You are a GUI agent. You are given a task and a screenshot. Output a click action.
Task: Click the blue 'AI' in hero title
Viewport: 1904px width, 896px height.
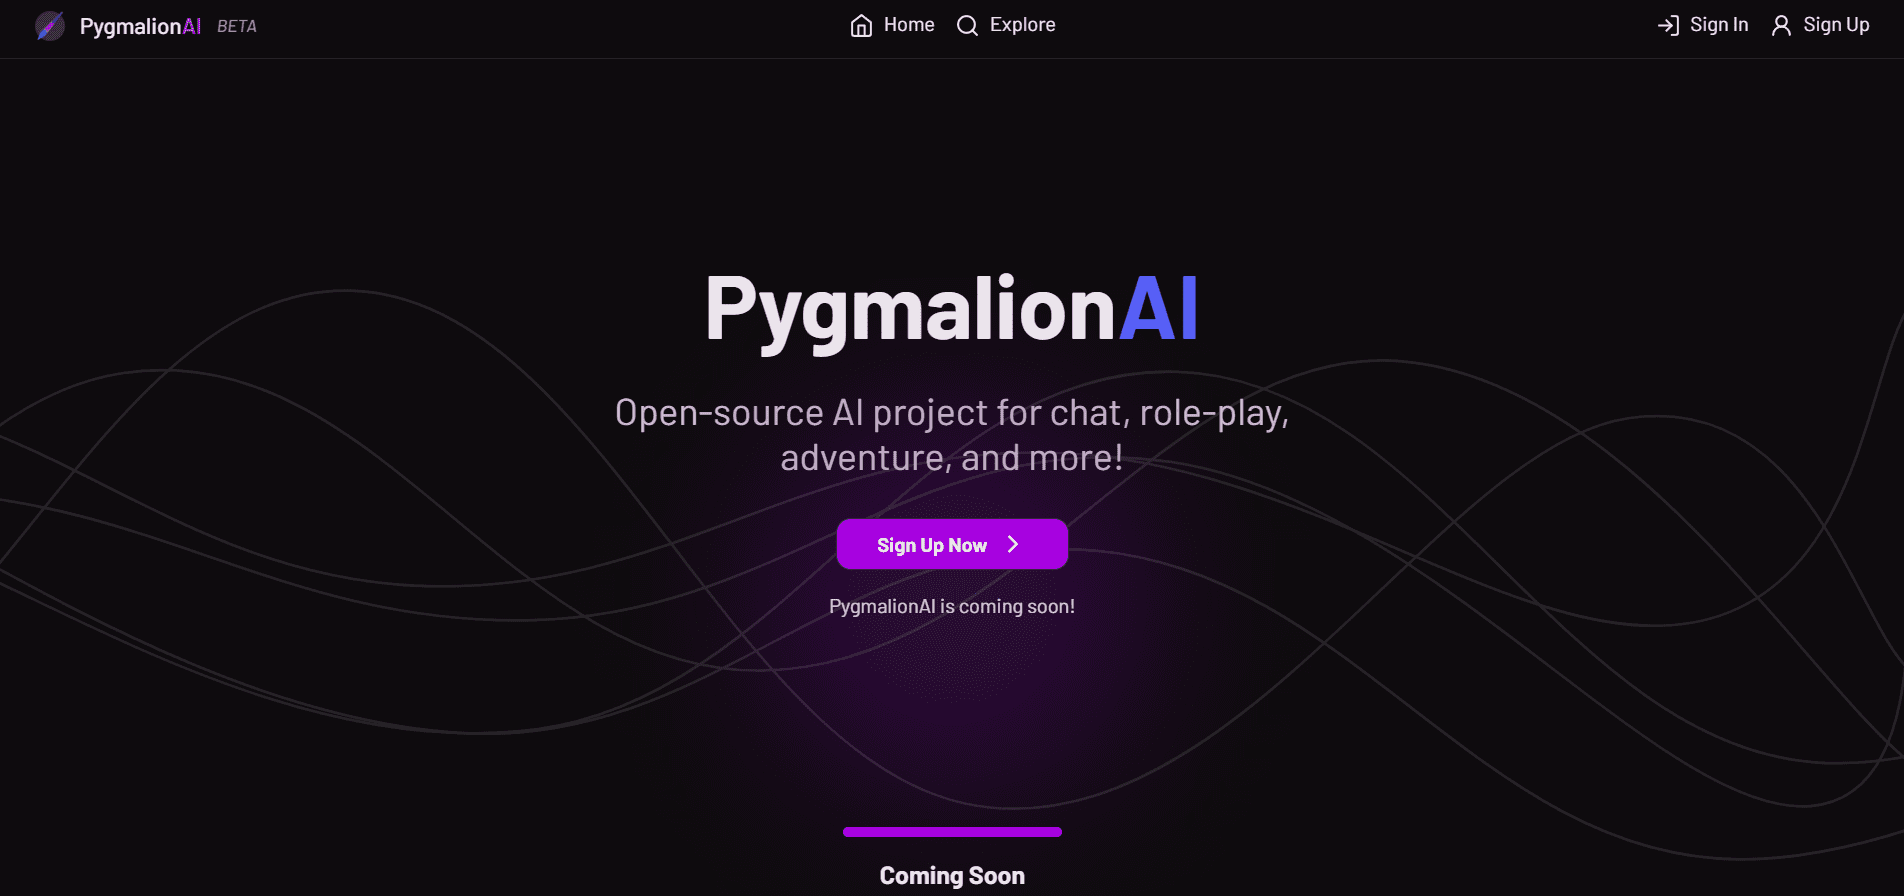(1159, 308)
